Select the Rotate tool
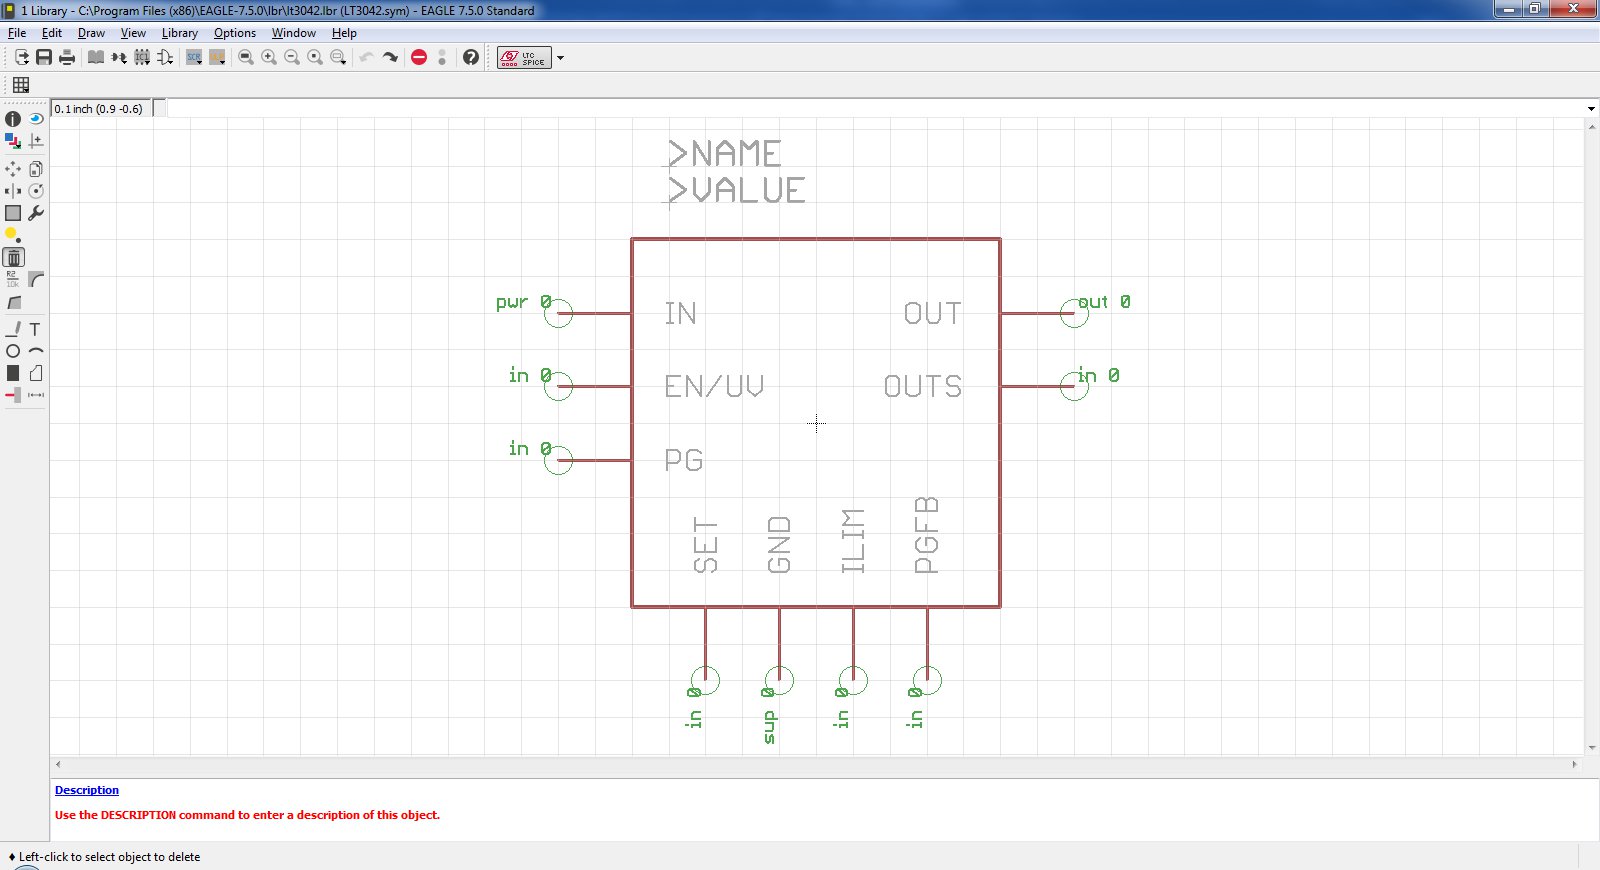1600x870 pixels. (36, 191)
